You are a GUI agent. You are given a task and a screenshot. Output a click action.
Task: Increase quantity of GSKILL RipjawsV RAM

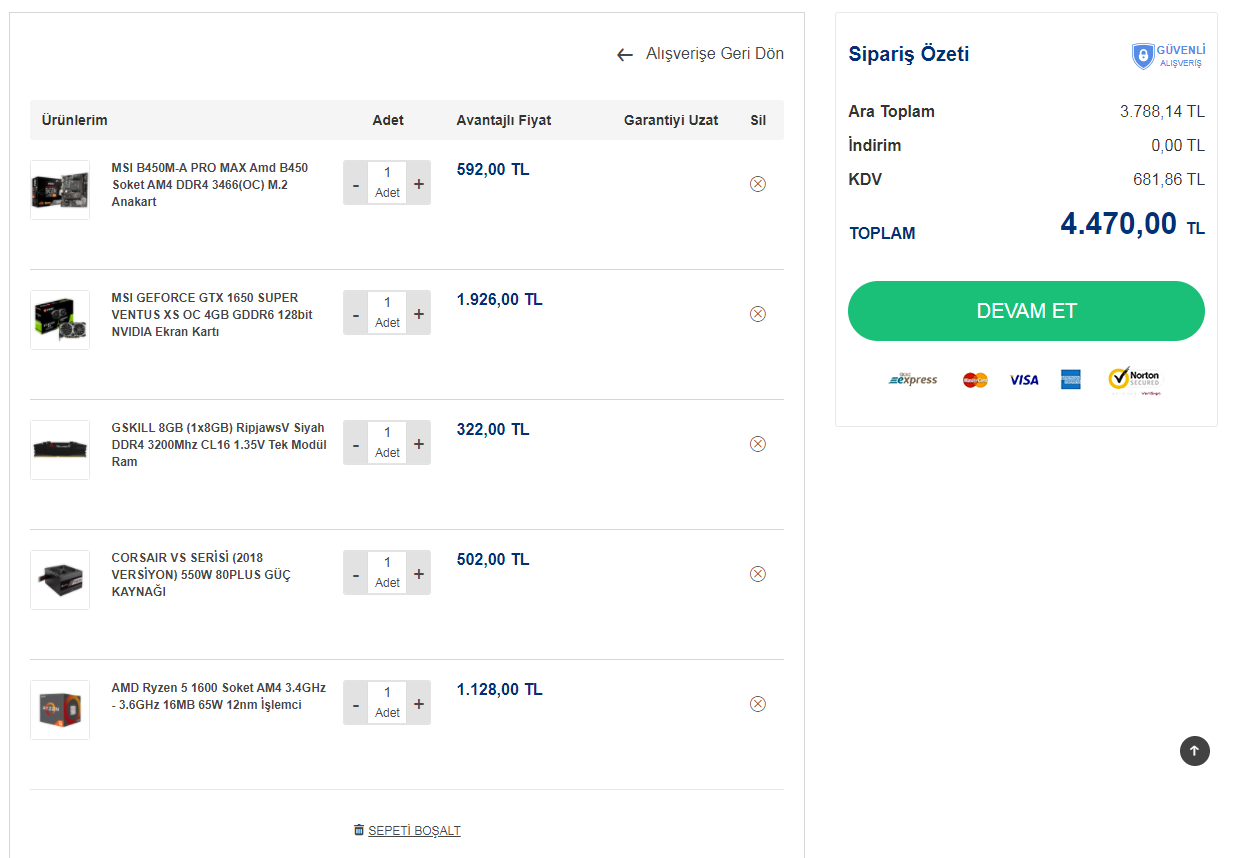point(418,444)
